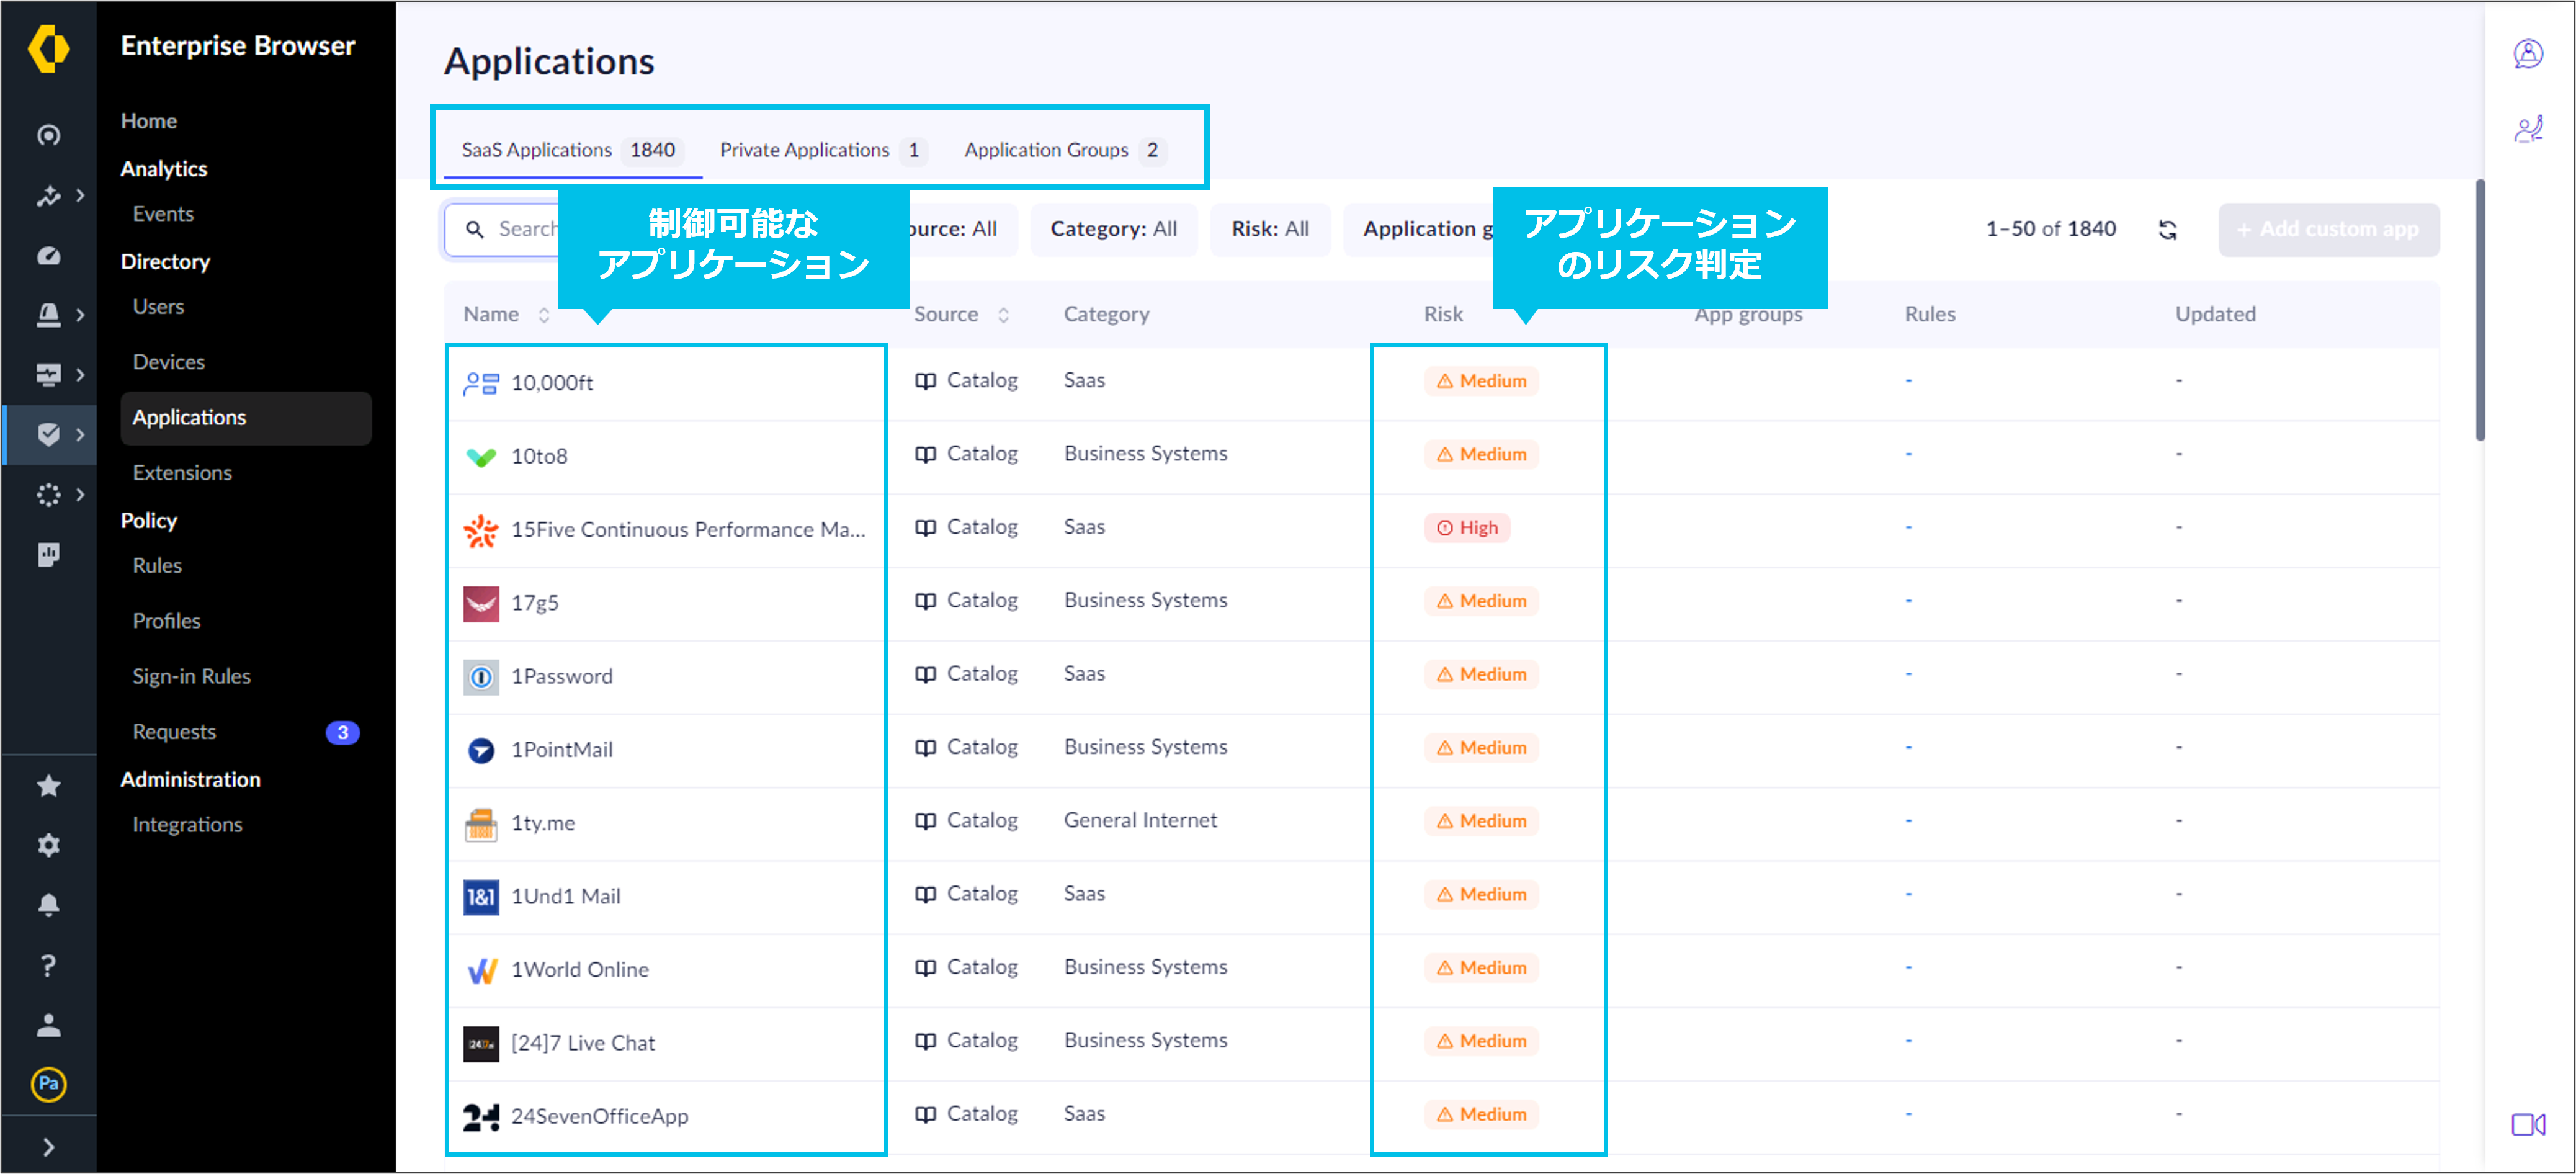This screenshot has width=2576, height=1174.
Task: Open the chart note icon in rail
Action: tap(48, 555)
